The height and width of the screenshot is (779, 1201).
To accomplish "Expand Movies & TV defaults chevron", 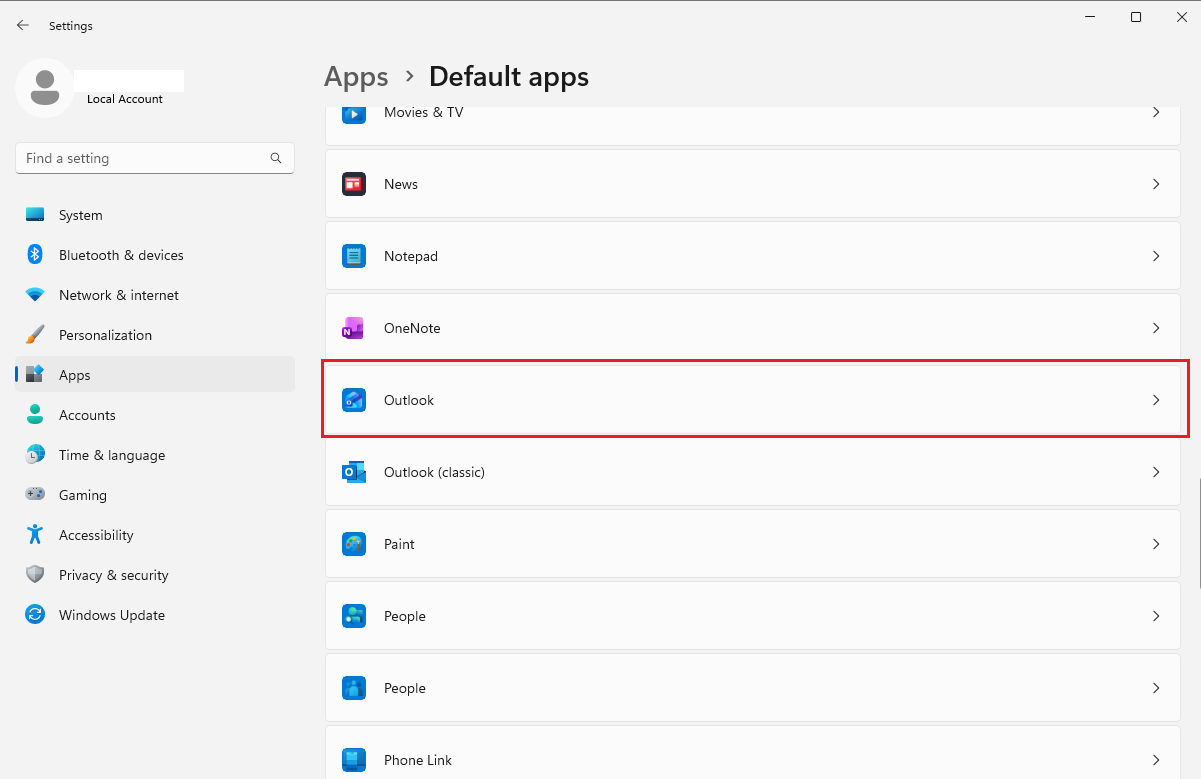I will tap(1156, 112).
